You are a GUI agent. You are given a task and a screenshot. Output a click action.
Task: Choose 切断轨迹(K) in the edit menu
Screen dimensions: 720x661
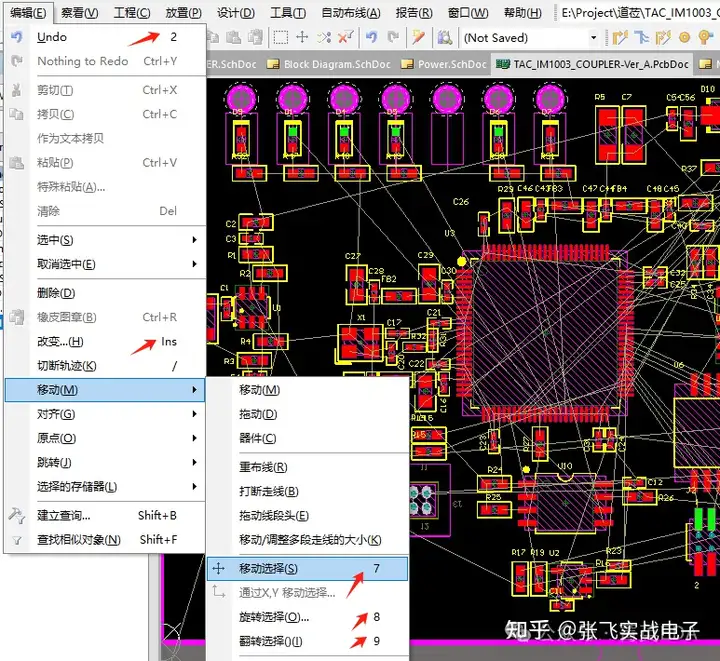(x=105, y=366)
